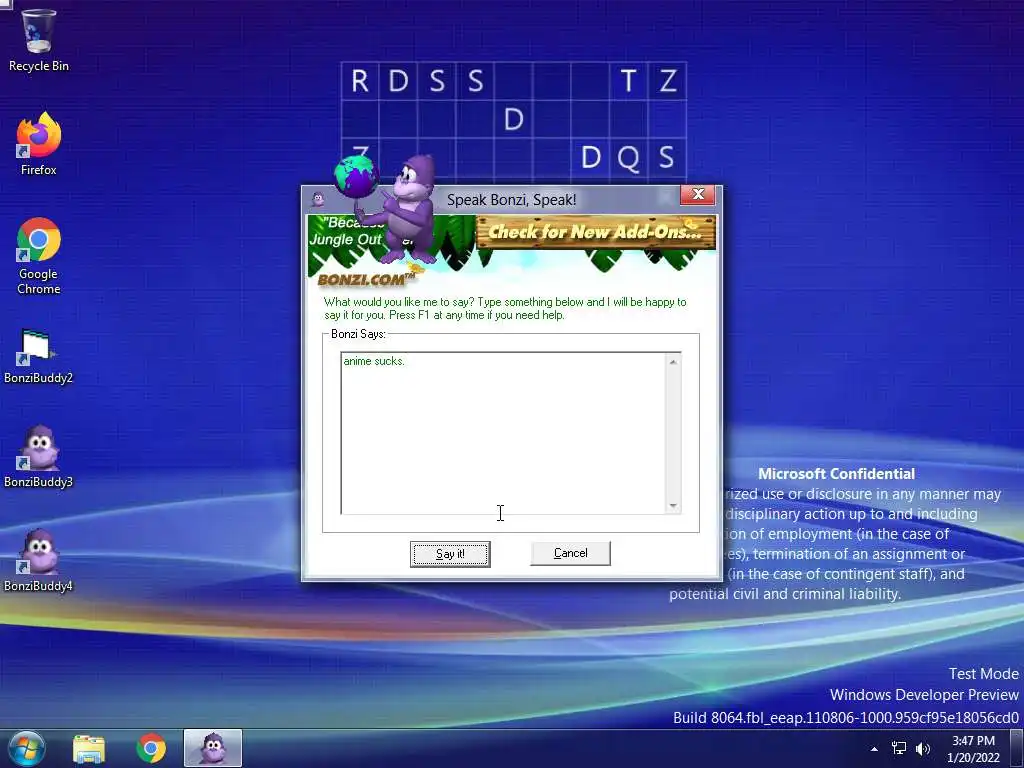Click the Bonzi icon in dialog title bar
The height and width of the screenshot is (768, 1024).
[318, 199]
